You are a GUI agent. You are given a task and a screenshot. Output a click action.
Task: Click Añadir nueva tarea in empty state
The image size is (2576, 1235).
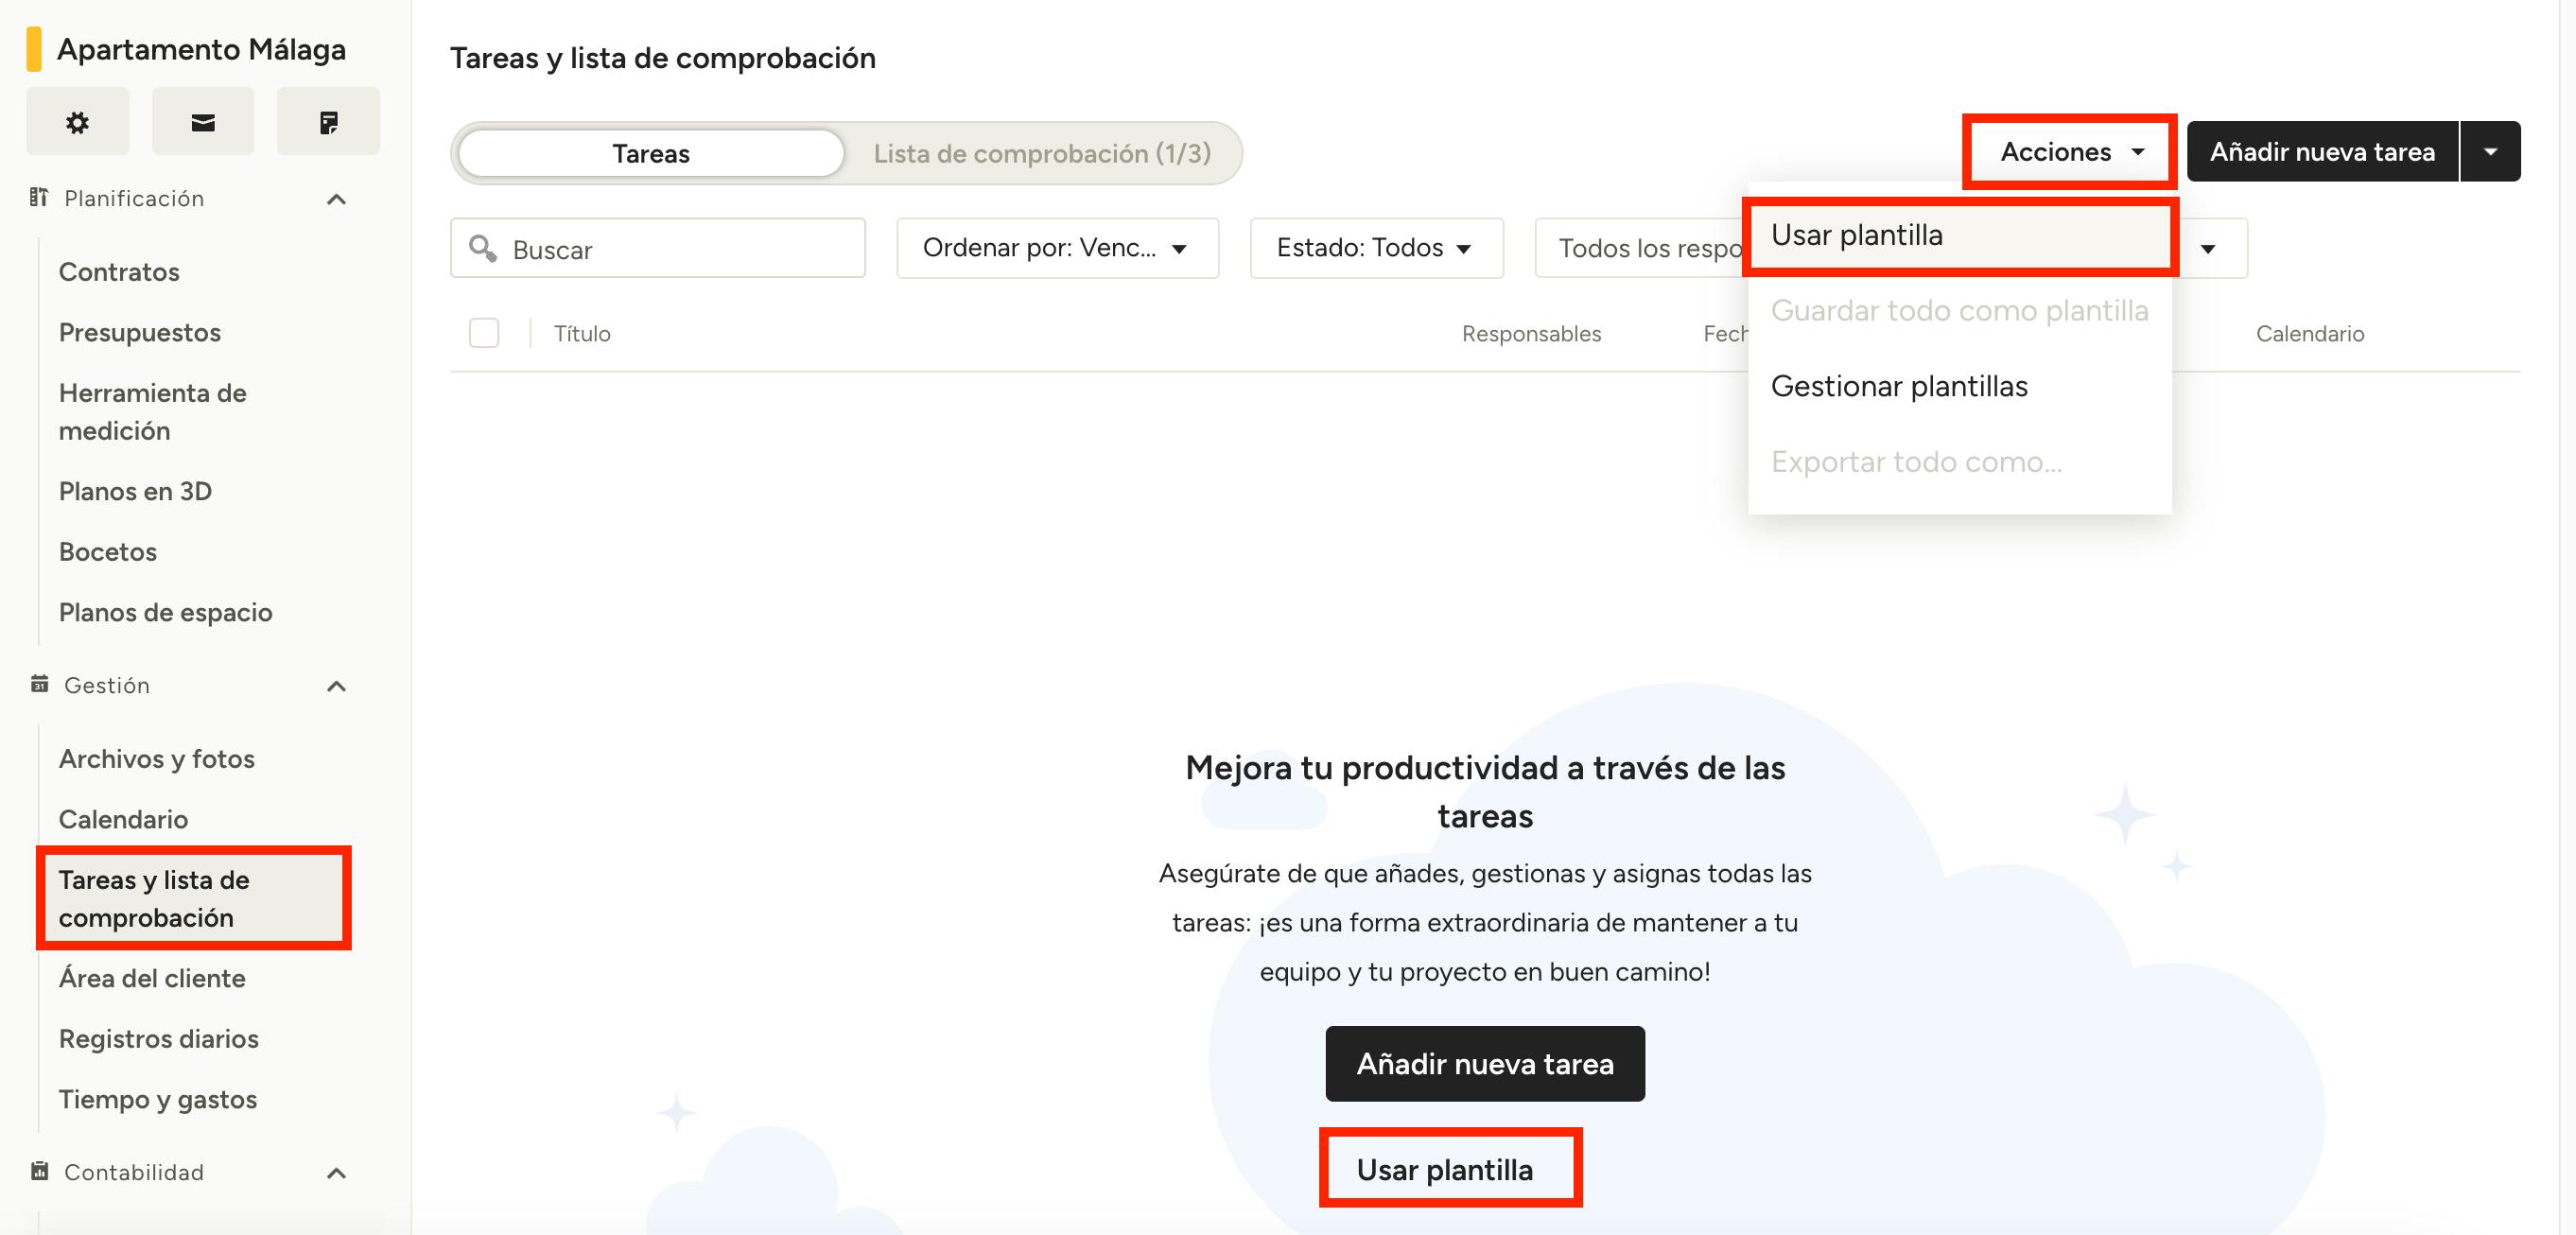click(x=1484, y=1063)
